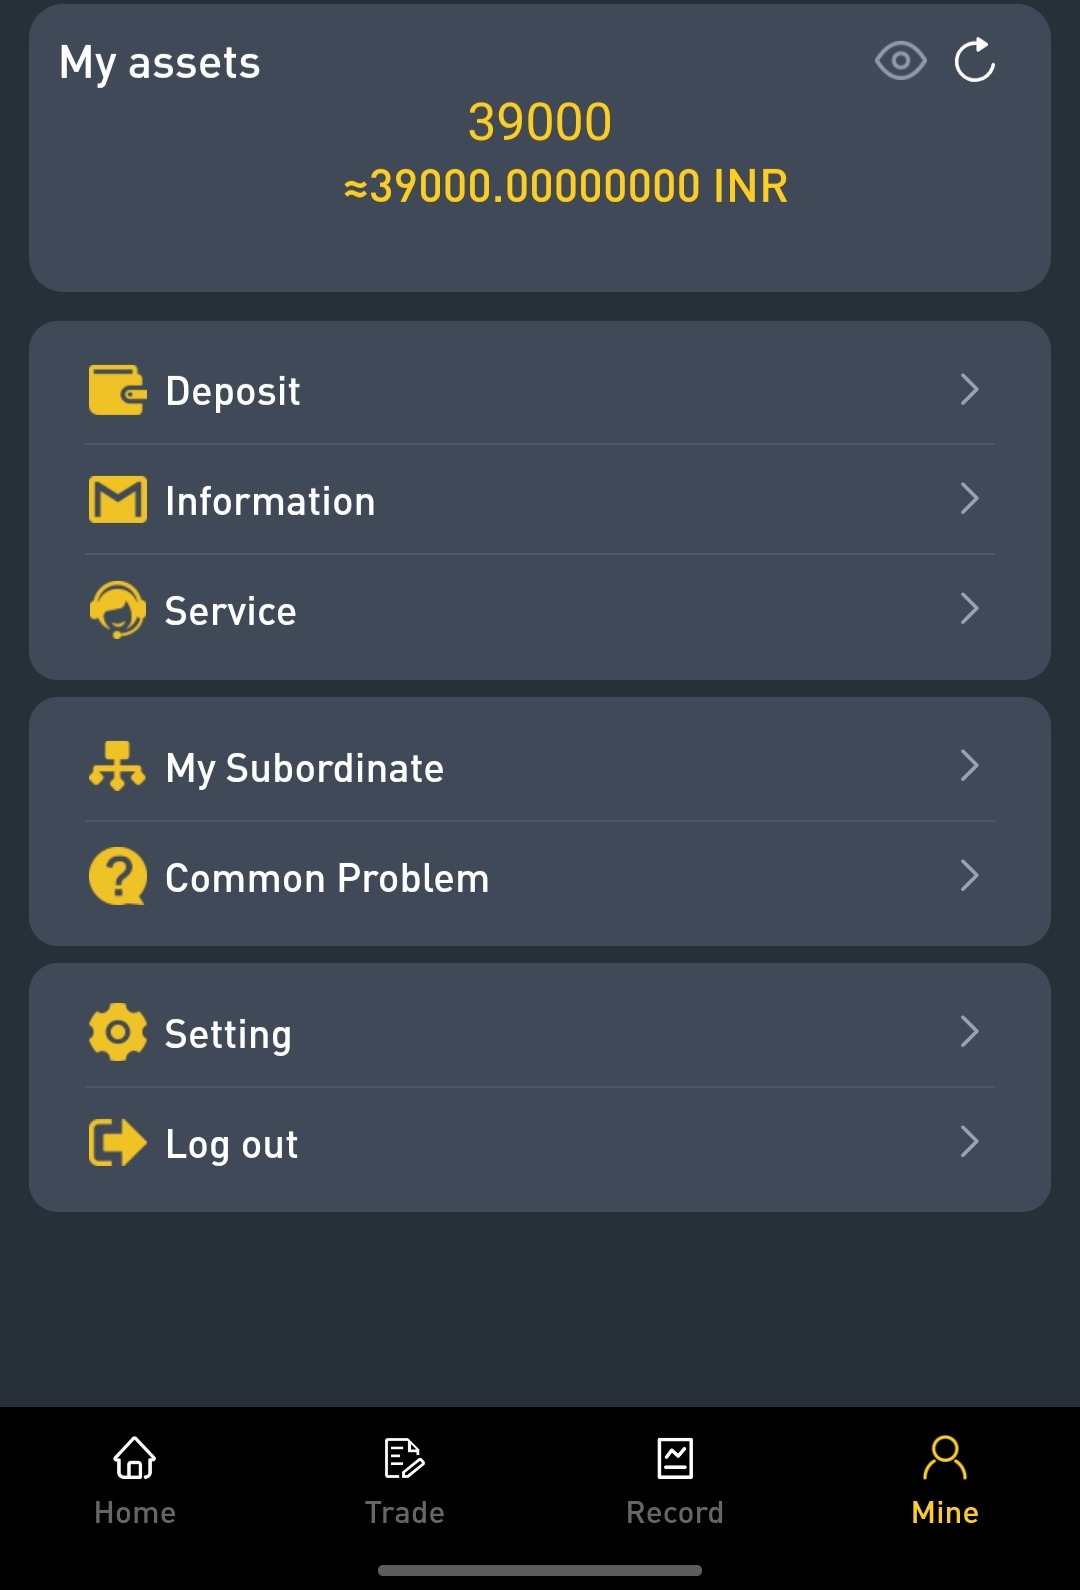Tap the Setting gear icon
The width and height of the screenshot is (1080, 1590).
click(117, 1032)
